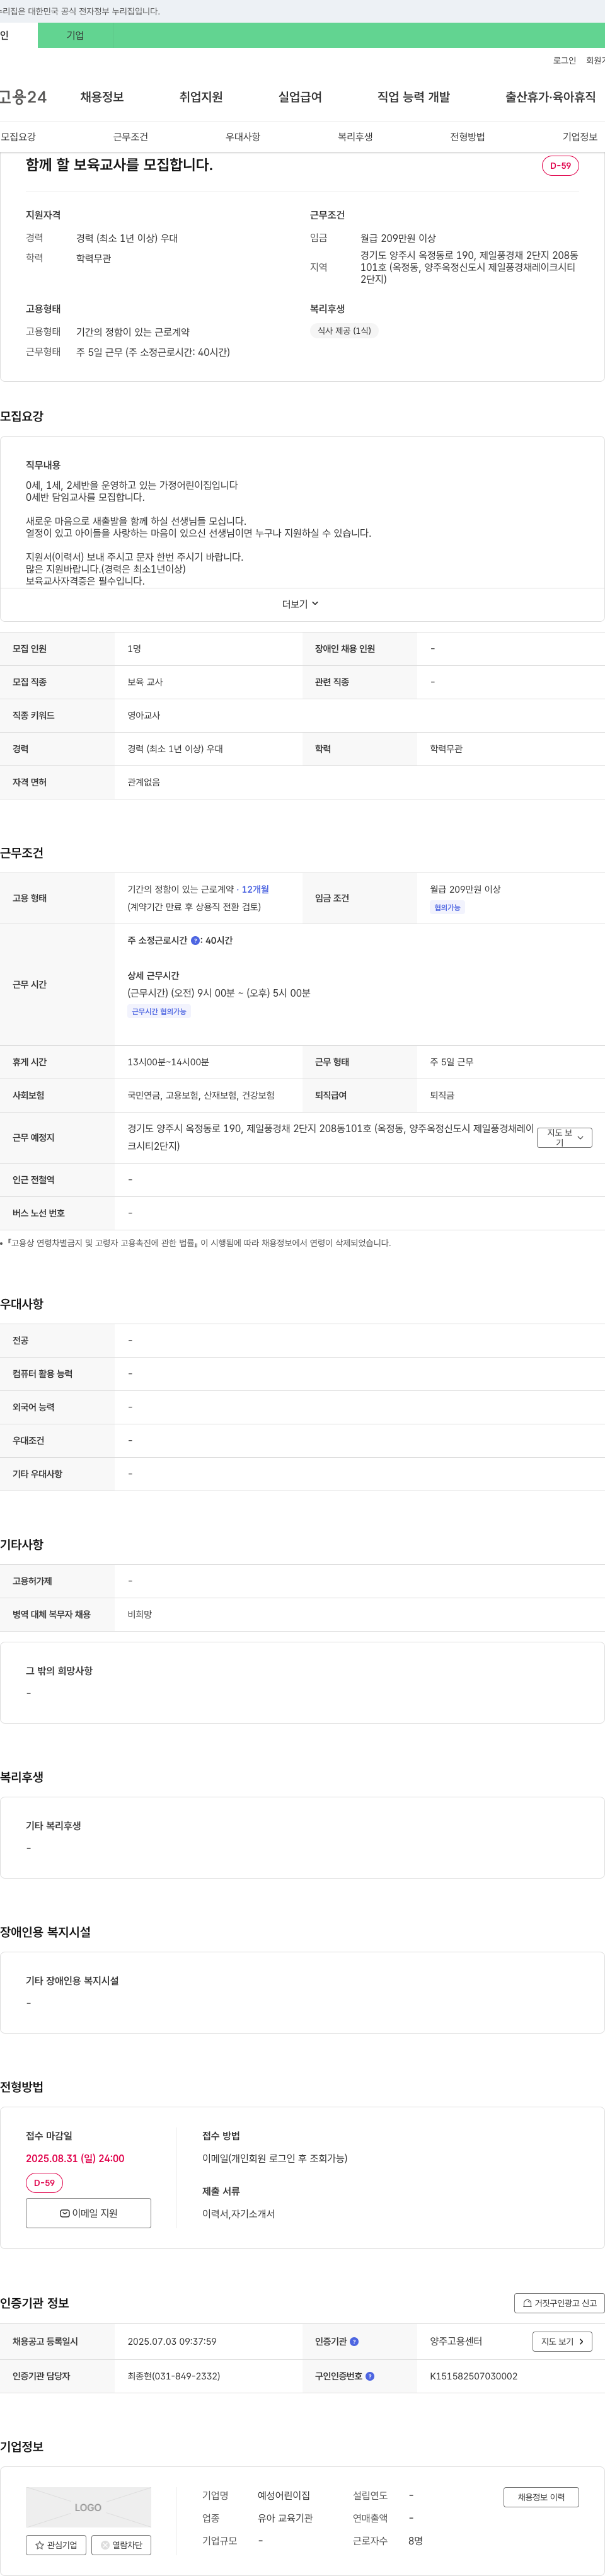
Task: Open the 지도 보기 dropdown beside 근무 예정지
Action: [x=565, y=1138]
